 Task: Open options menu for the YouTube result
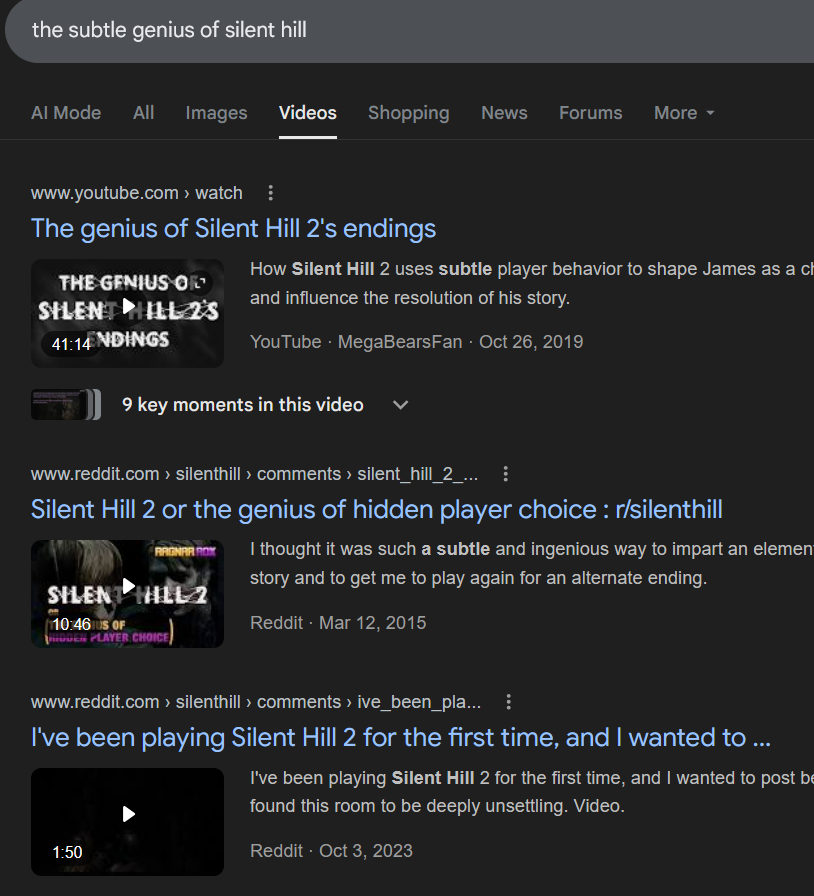pyautogui.click(x=270, y=193)
